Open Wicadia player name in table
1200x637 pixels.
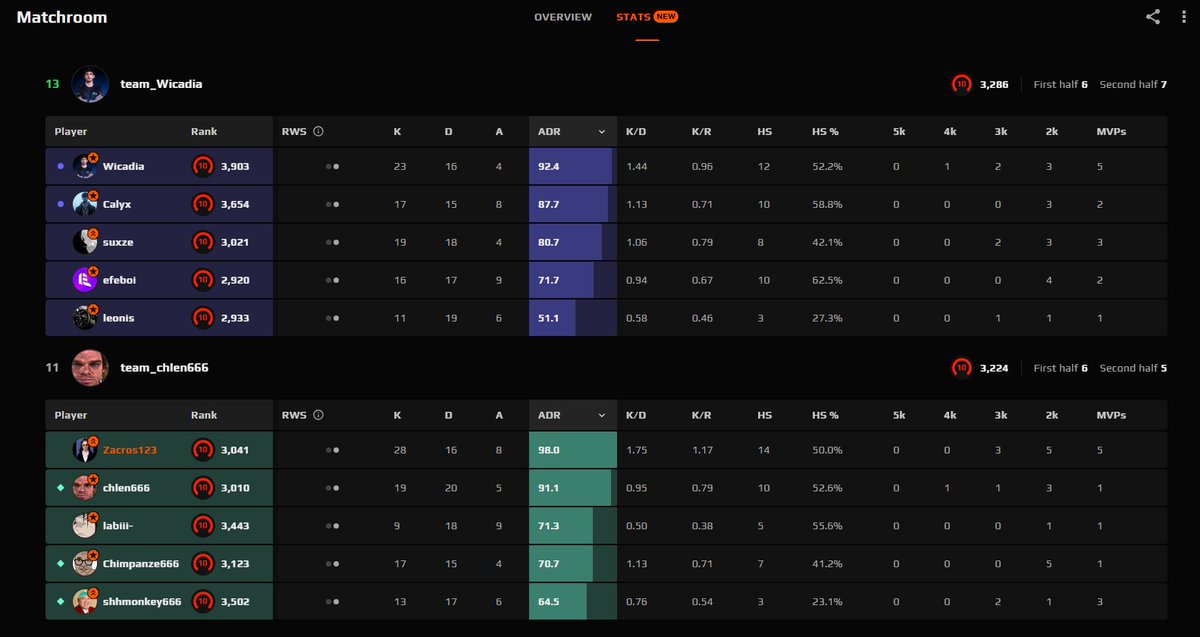[x=123, y=166]
